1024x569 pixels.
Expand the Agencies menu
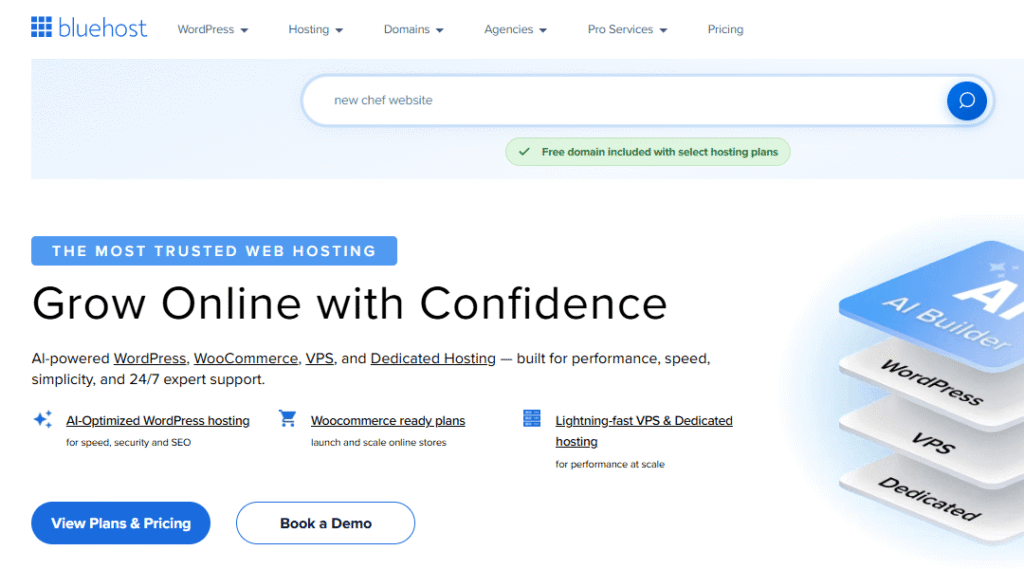pyautogui.click(x=515, y=29)
